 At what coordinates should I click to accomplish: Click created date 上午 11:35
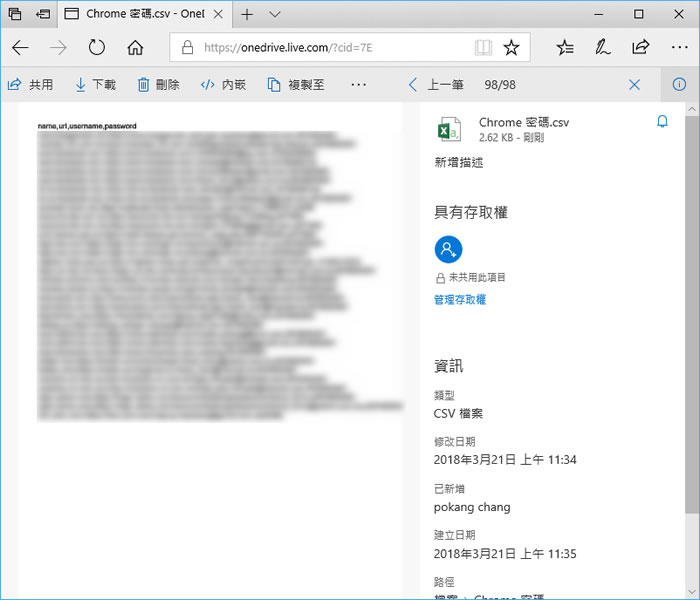pos(505,554)
